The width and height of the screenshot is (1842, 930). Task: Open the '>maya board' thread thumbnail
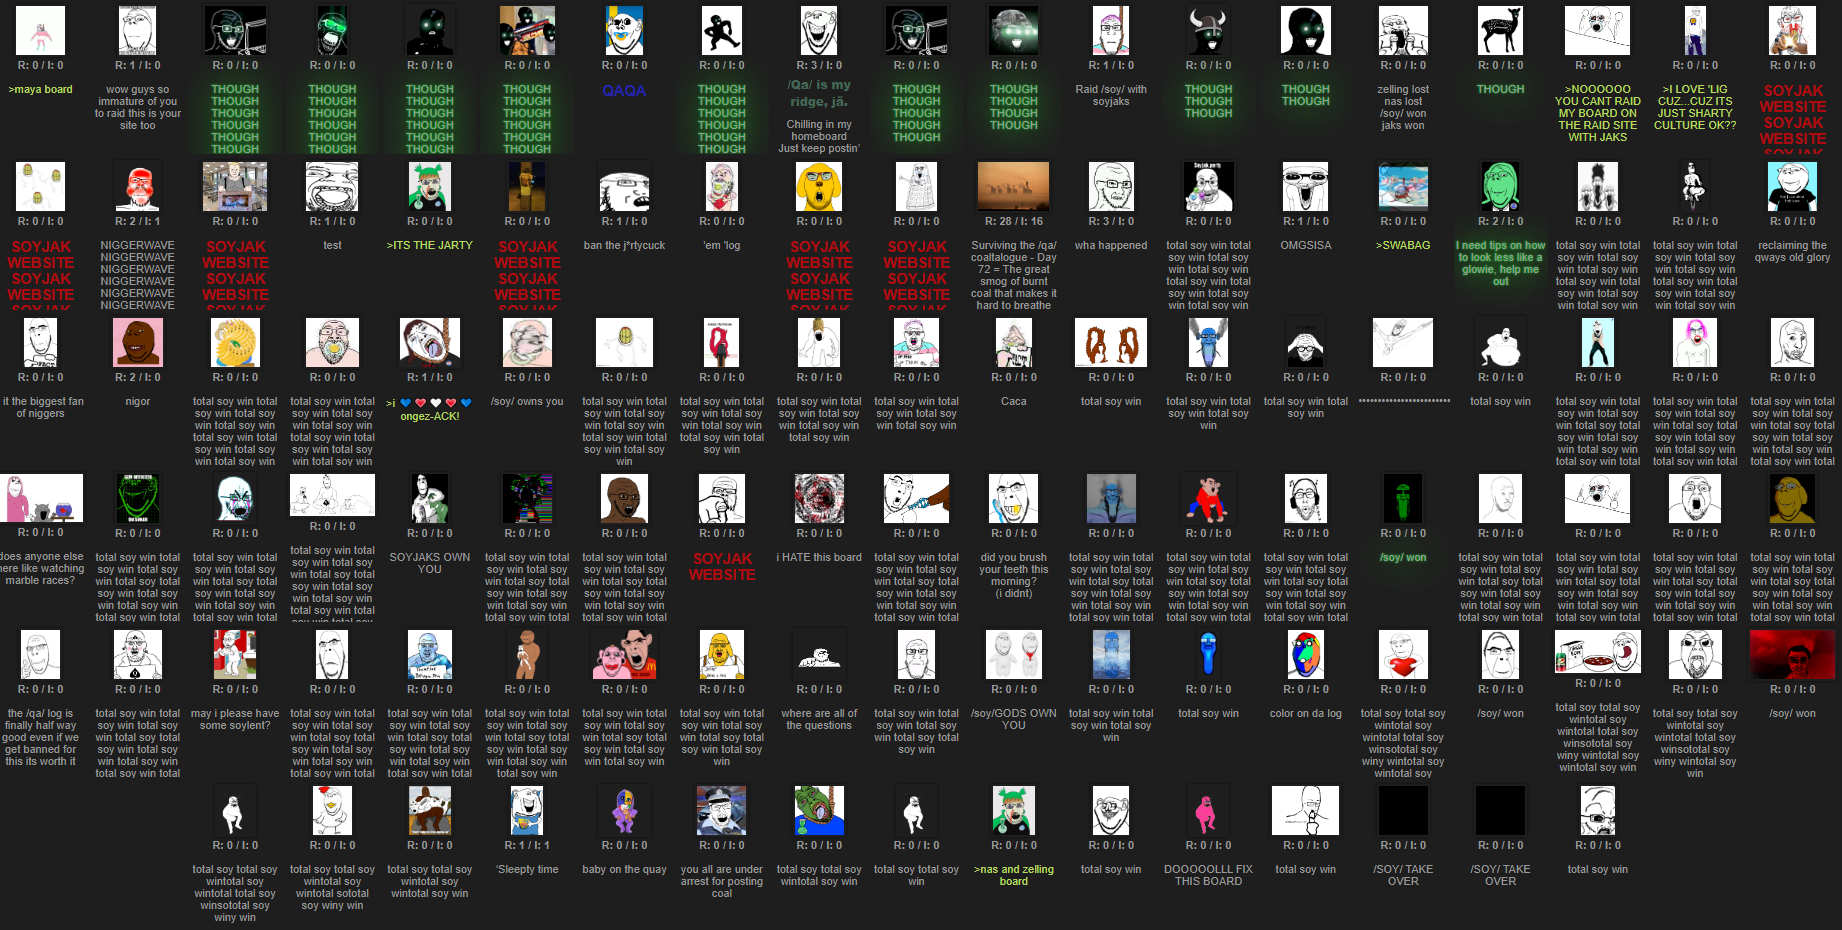tap(40, 30)
